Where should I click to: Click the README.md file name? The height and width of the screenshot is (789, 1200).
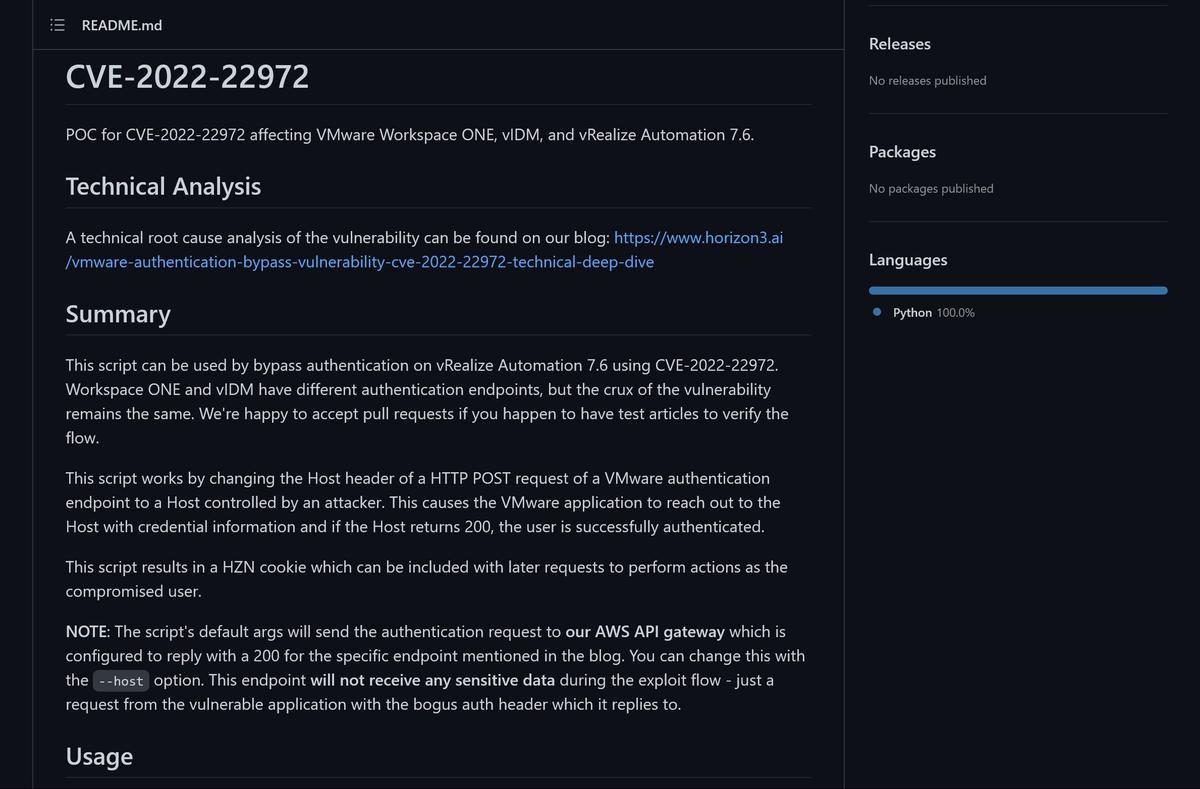click(x=122, y=25)
